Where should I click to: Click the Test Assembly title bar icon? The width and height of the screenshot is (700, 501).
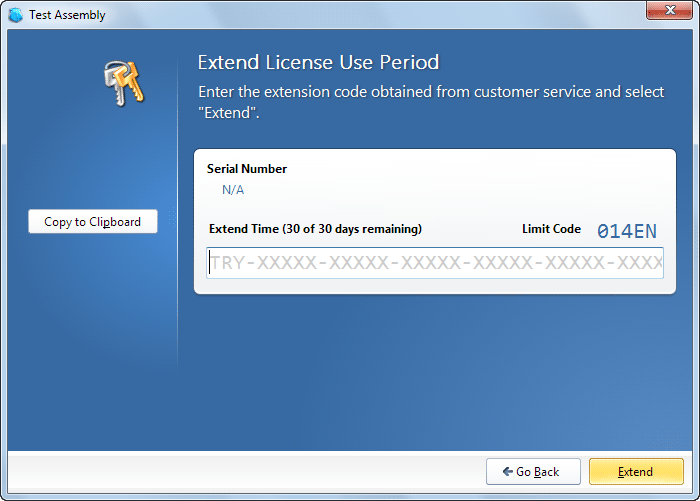pos(16,15)
